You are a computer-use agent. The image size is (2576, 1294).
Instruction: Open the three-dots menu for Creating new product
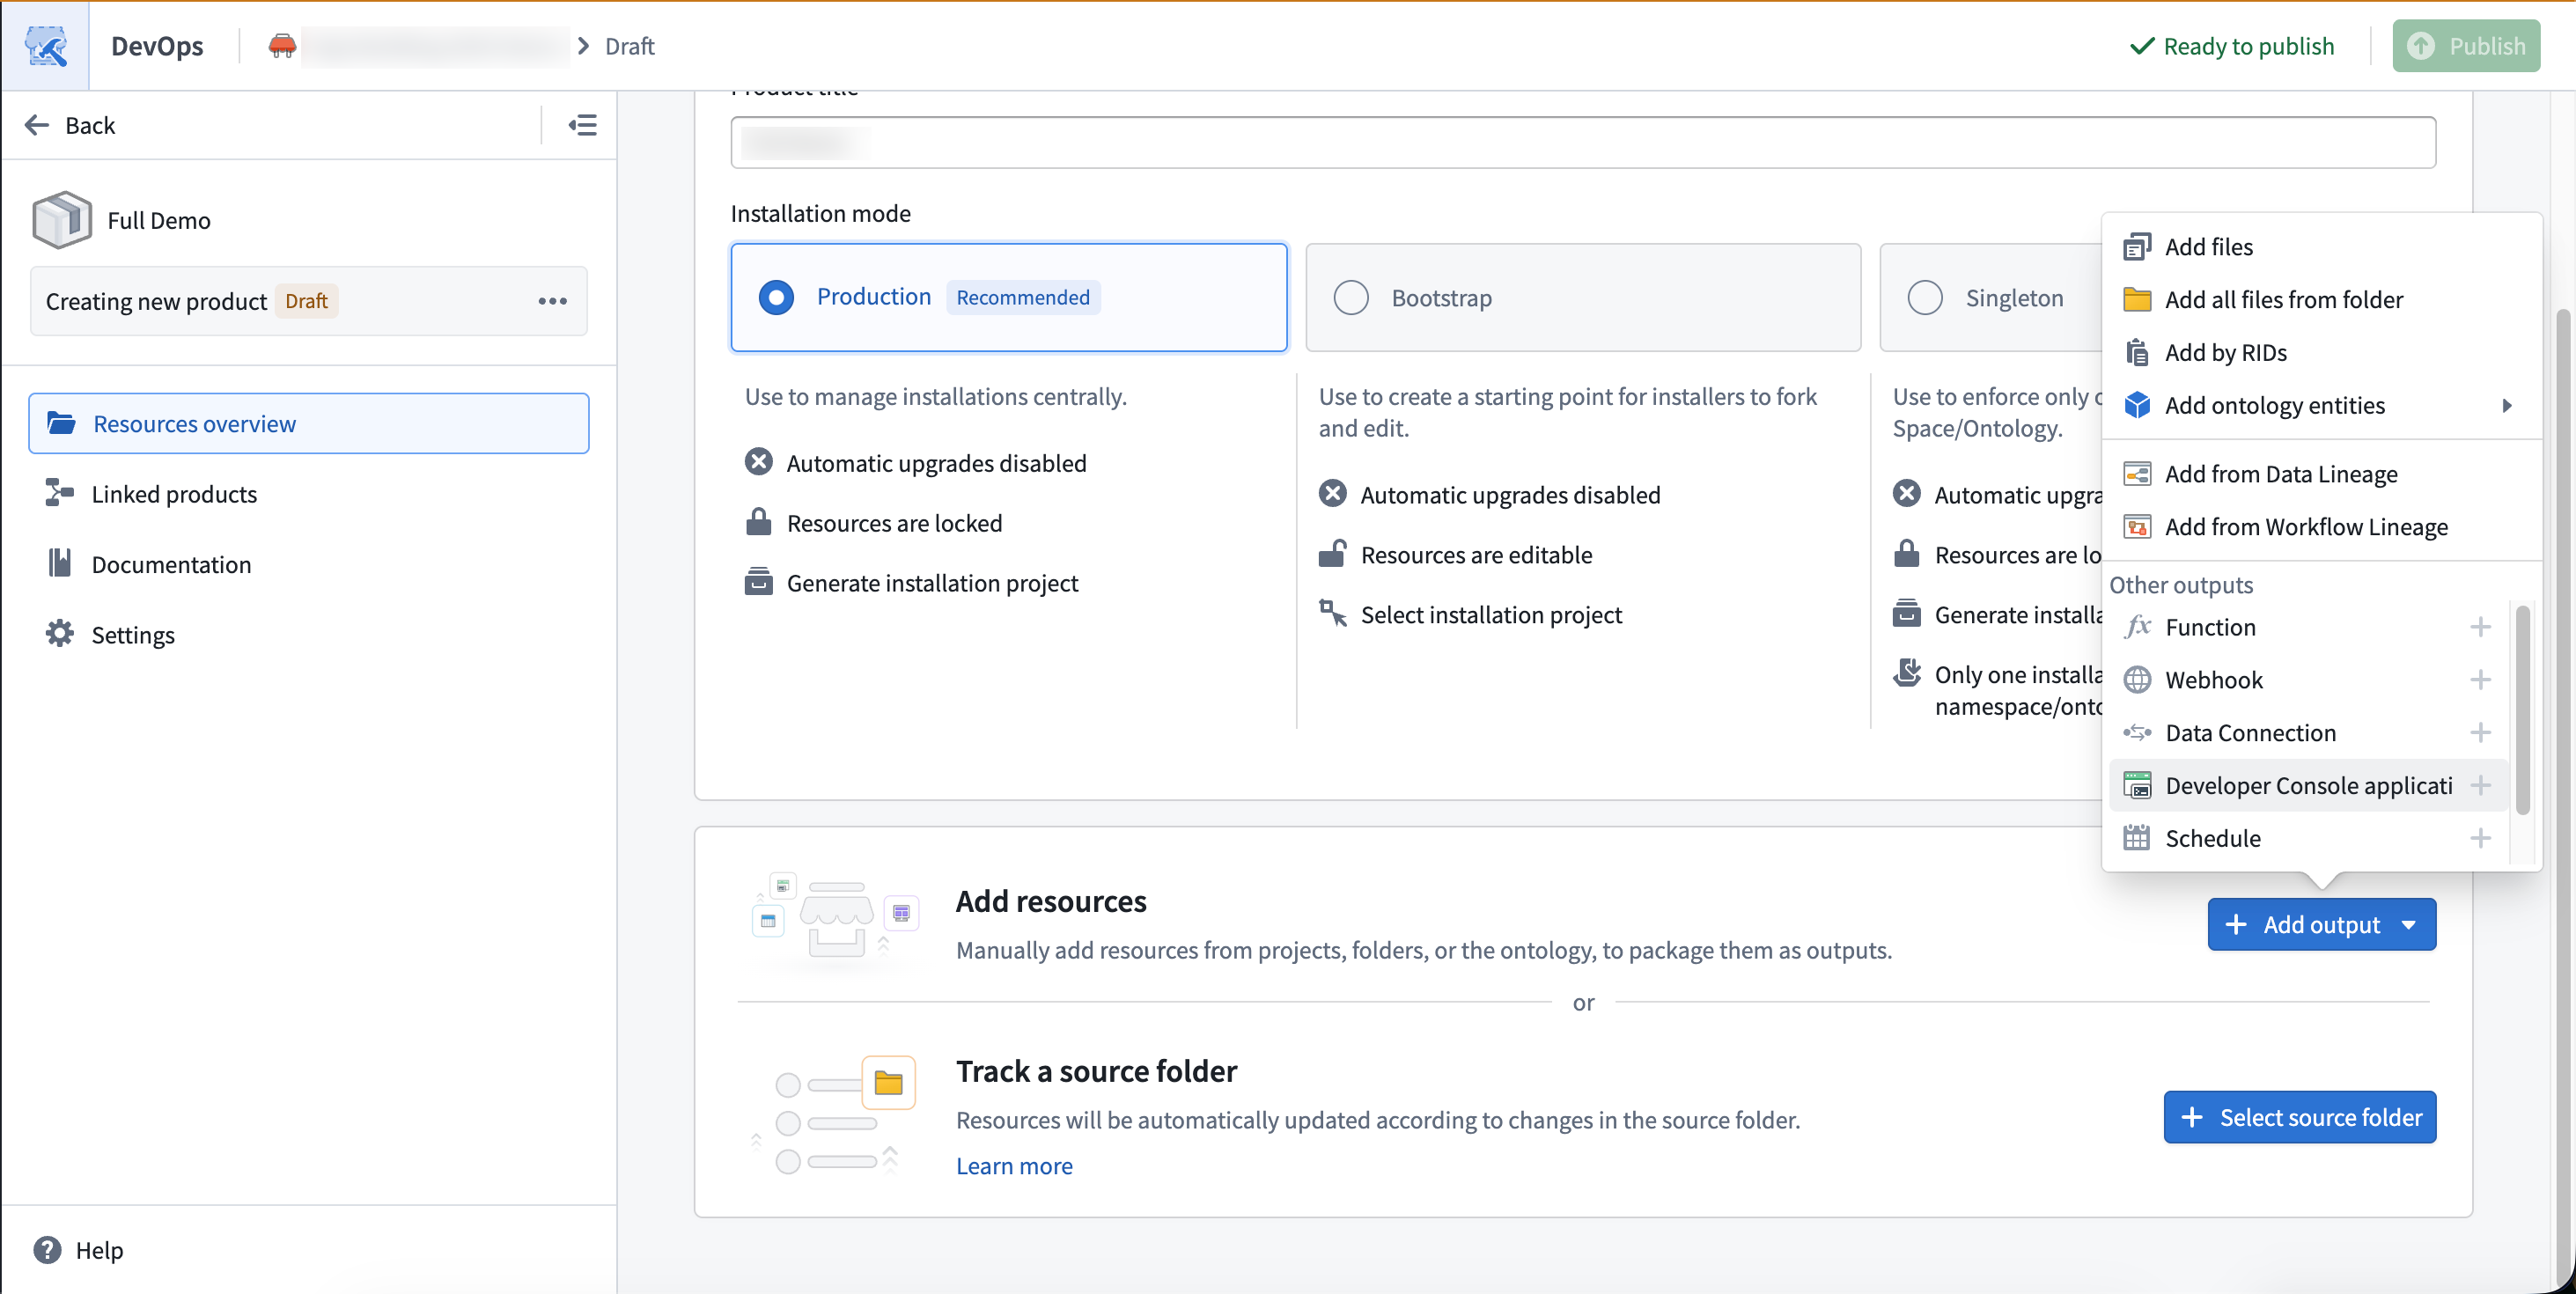click(x=552, y=301)
